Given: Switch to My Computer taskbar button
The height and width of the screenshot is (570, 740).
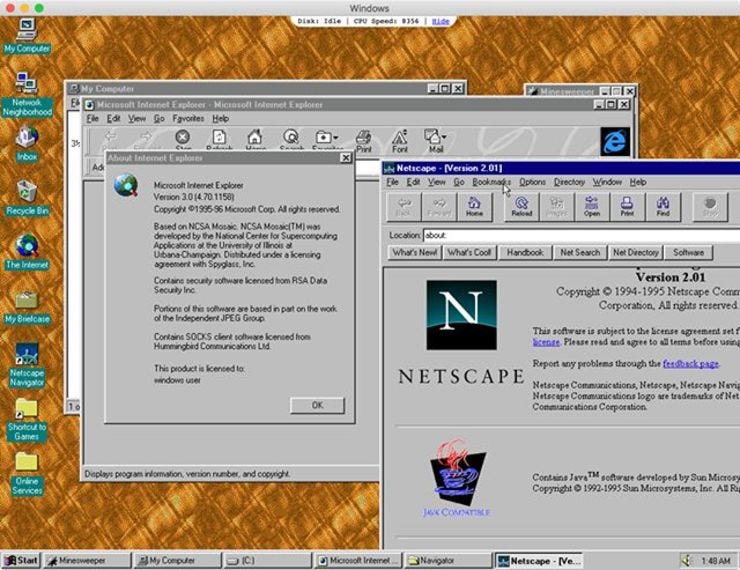Looking at the screenshot, I should tap(177, 561).
